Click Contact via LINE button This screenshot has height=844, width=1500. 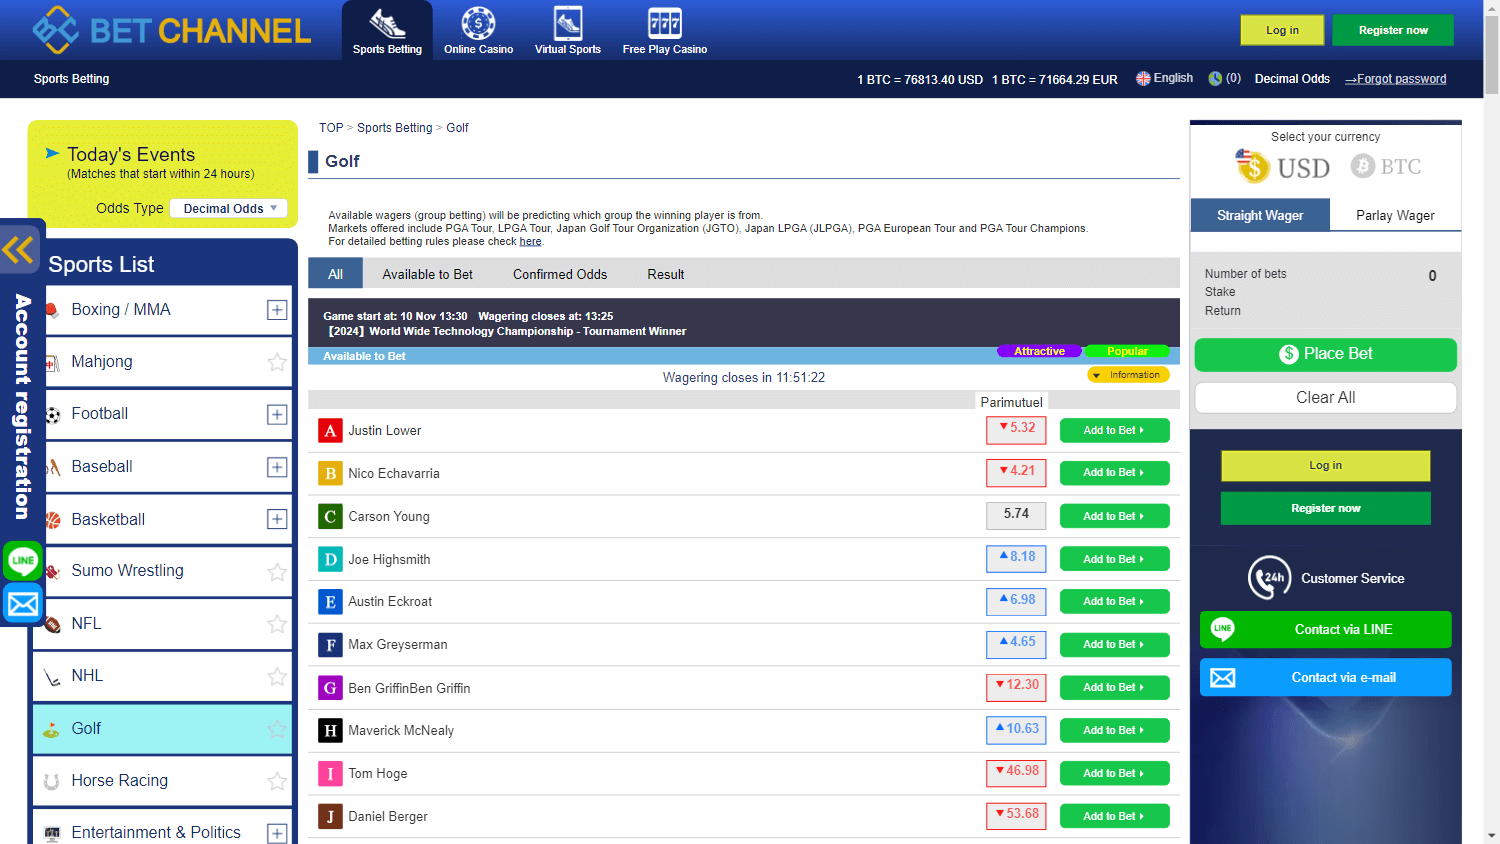click(1325, 630)
